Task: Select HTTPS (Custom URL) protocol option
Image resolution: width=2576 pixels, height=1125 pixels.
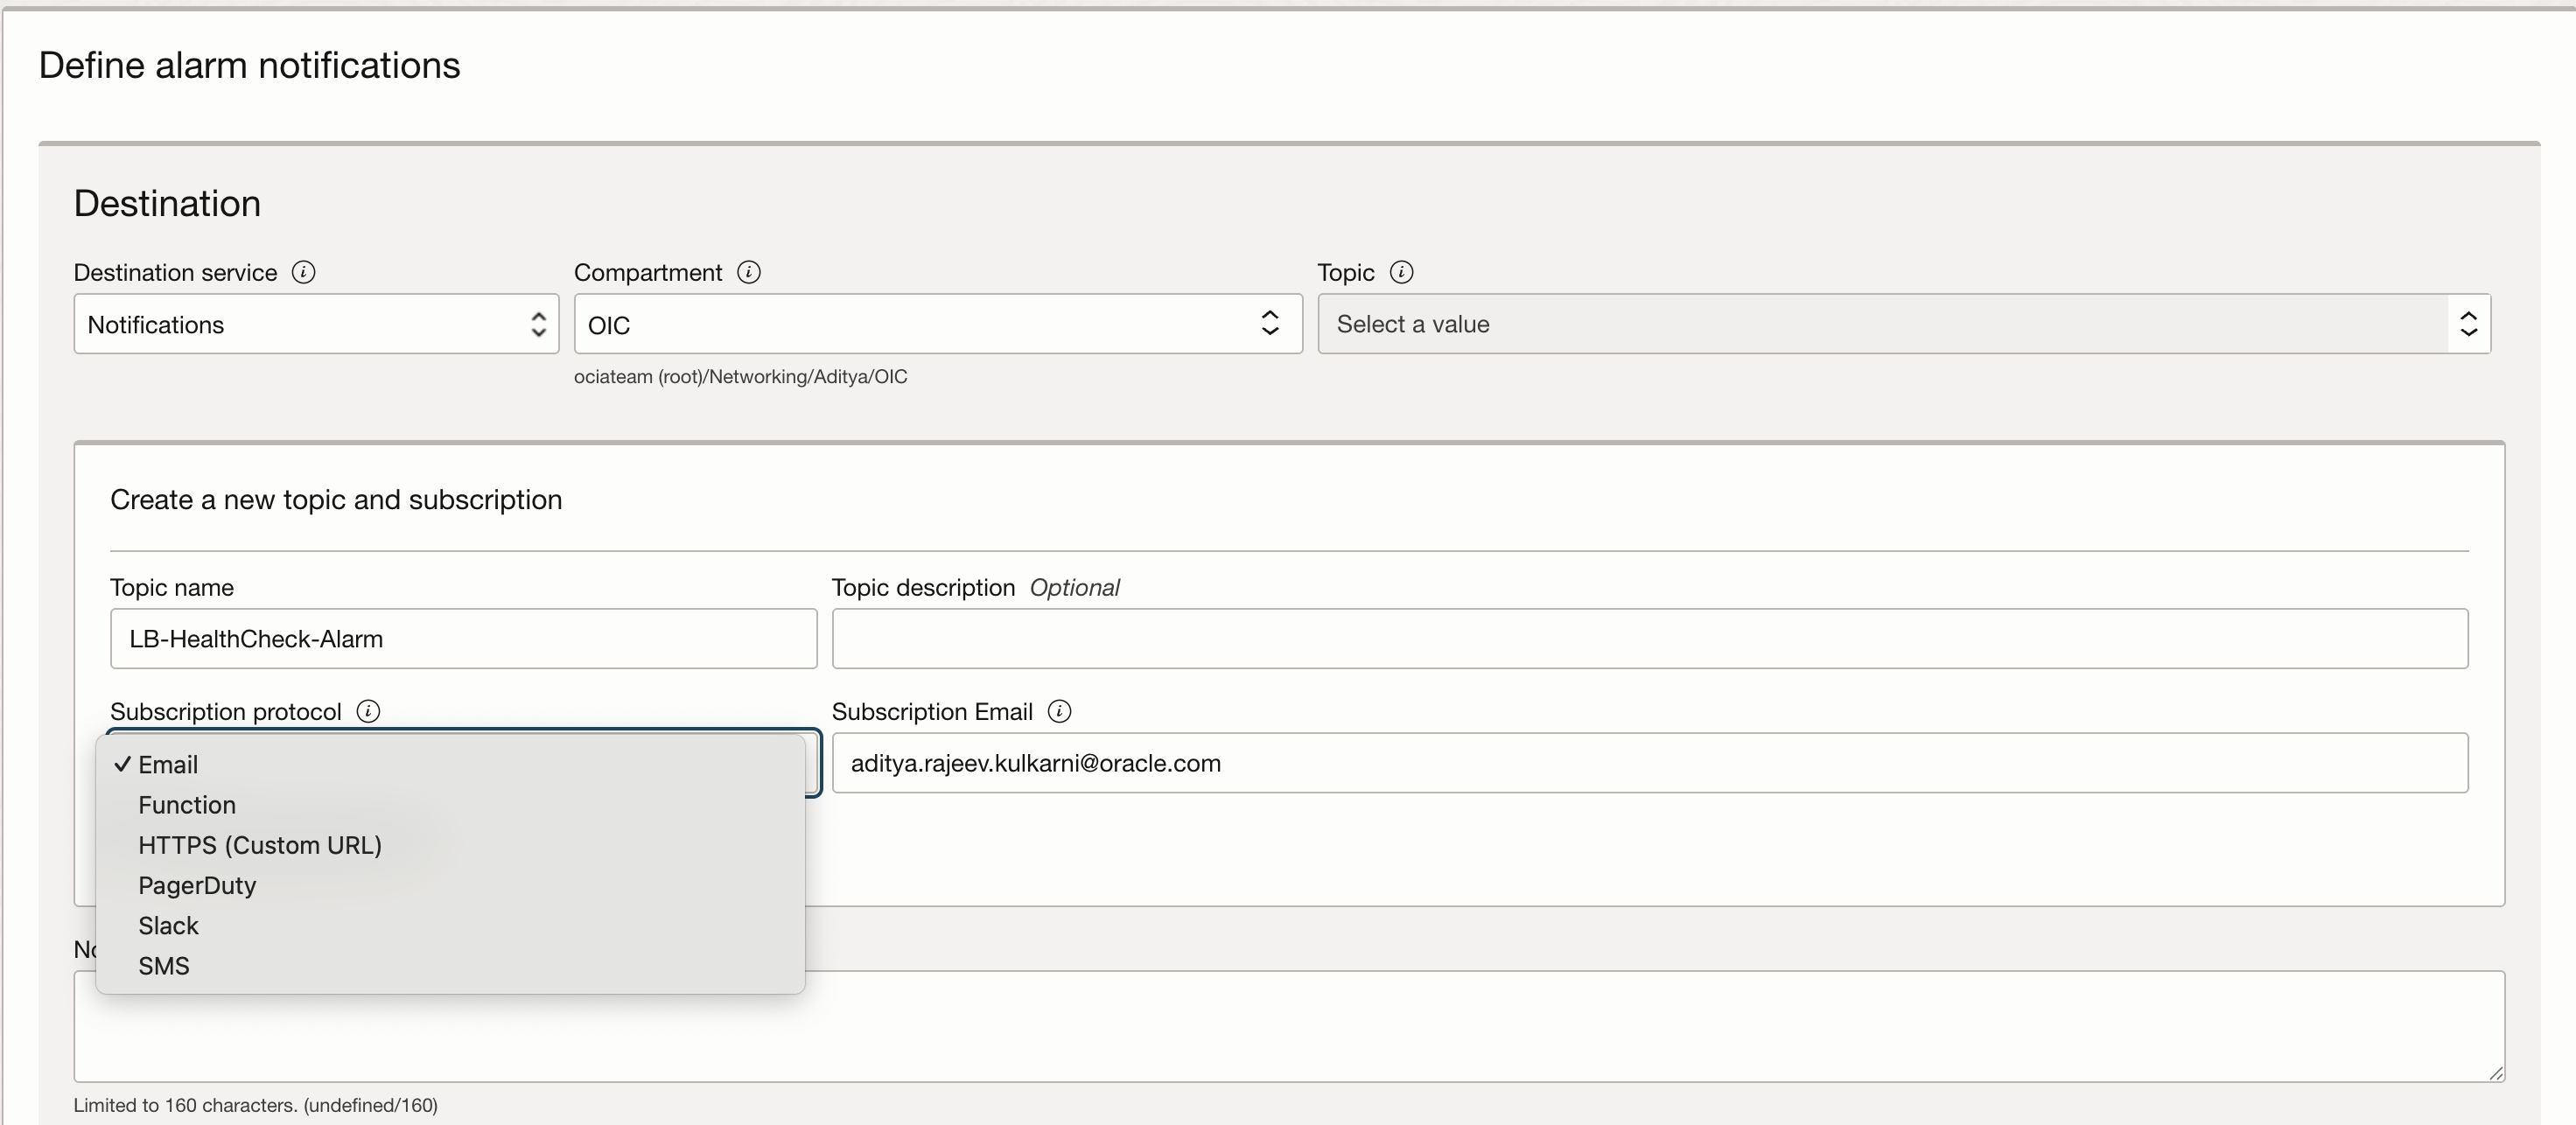Action: 260,845
